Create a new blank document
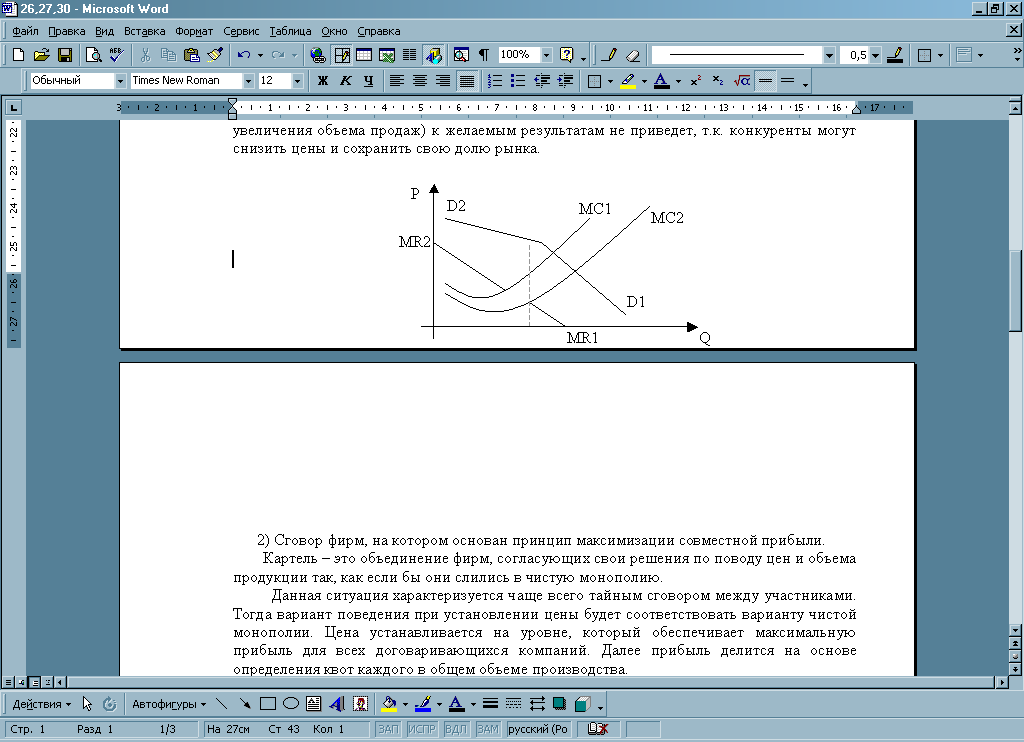The height and width of the screenshot is (742, 1024). pyautogui.click(x=18, y=55)
